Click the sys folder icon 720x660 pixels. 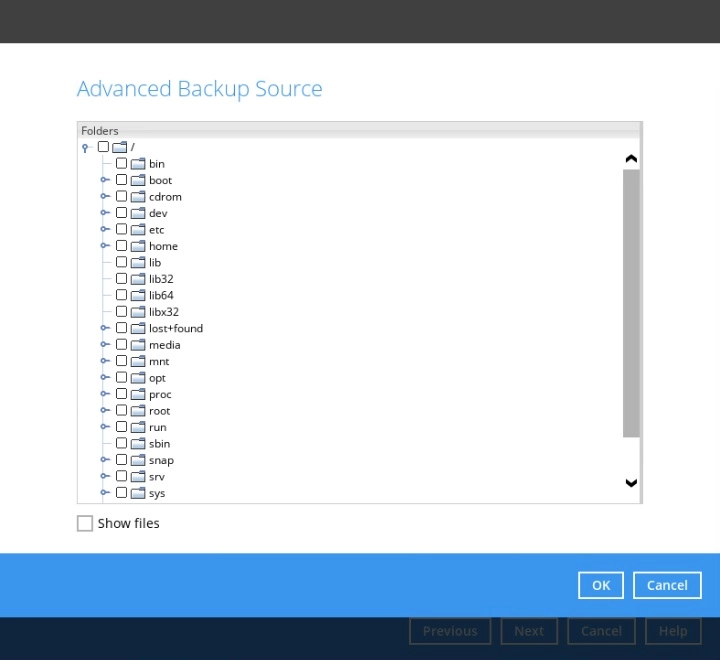pos(138,493)
